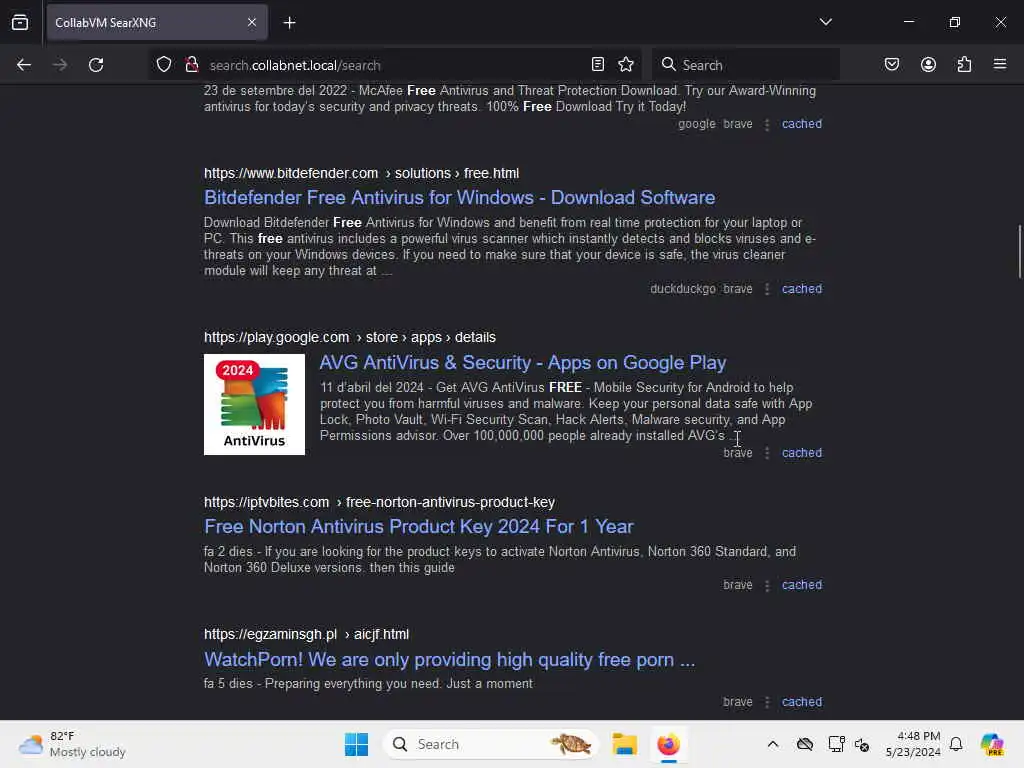Screen dimensions: 1024x768
Task: Open cached version of AVG result
Action: (801, 453)
